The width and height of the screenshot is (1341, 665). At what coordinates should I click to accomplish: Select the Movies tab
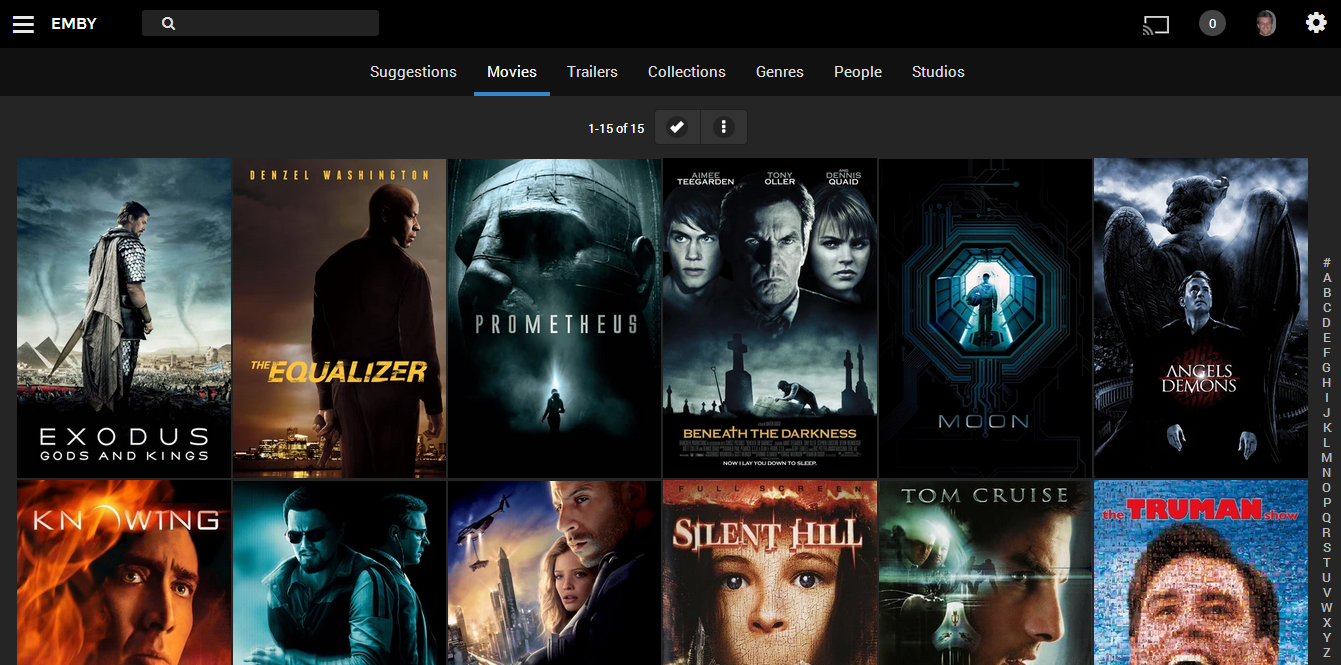tap(512, 72)
